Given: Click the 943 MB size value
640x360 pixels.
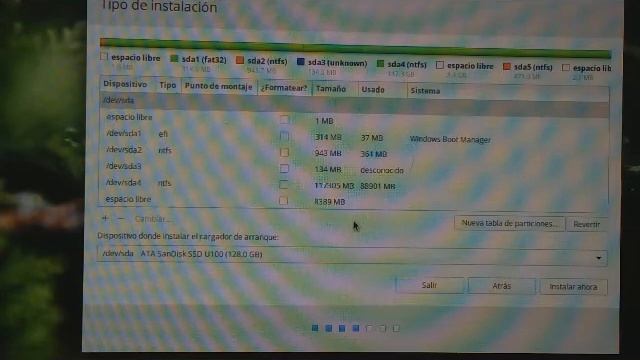Looking at the screenshot, I should pyautogui.click(x=328, y=153).
